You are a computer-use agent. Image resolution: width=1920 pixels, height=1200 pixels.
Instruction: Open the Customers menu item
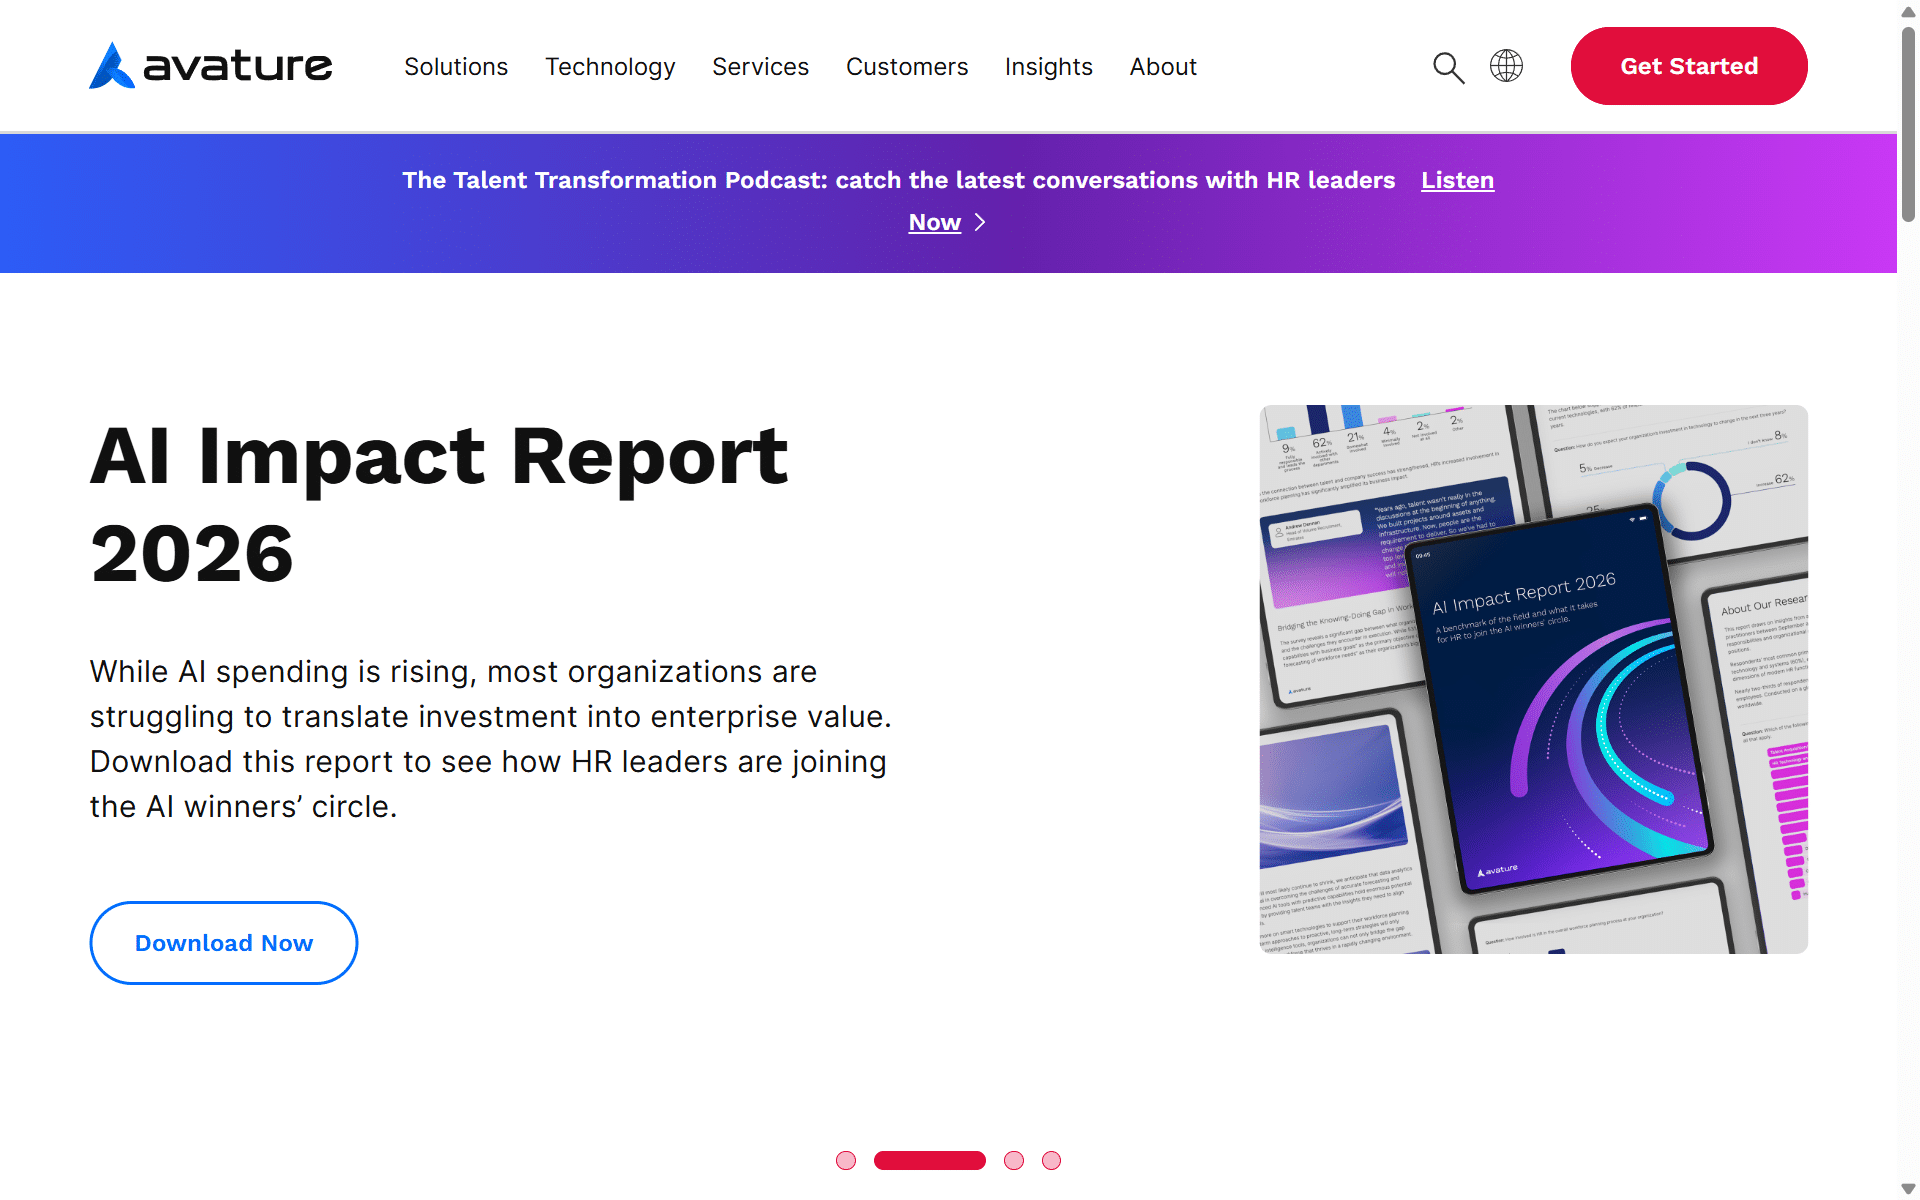907,67
